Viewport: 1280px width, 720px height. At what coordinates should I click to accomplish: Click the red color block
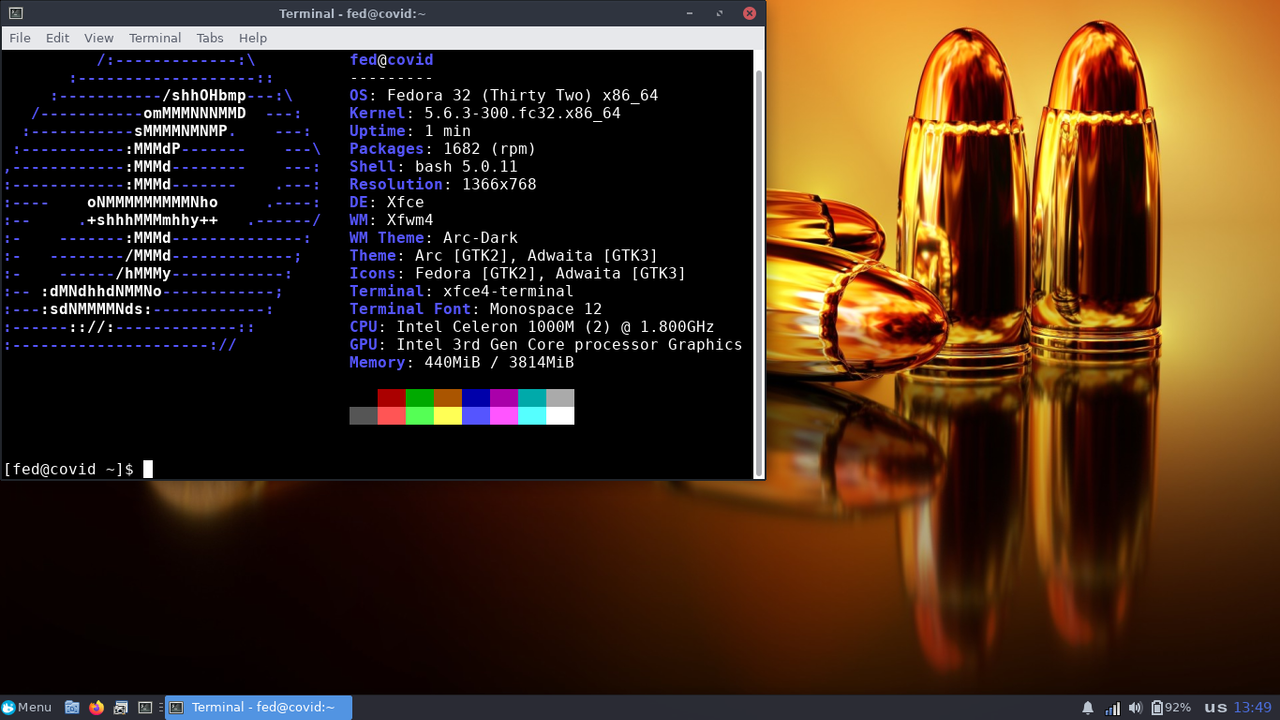pyautogui.click(x=391, y=398)
